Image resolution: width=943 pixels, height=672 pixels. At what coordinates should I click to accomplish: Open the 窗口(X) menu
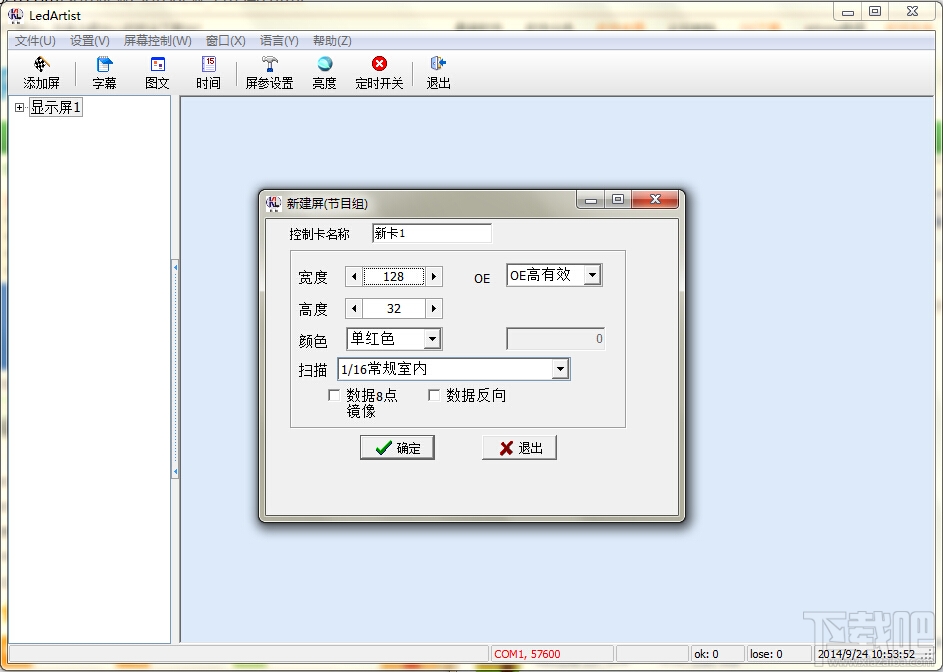(x=226, y=41)
